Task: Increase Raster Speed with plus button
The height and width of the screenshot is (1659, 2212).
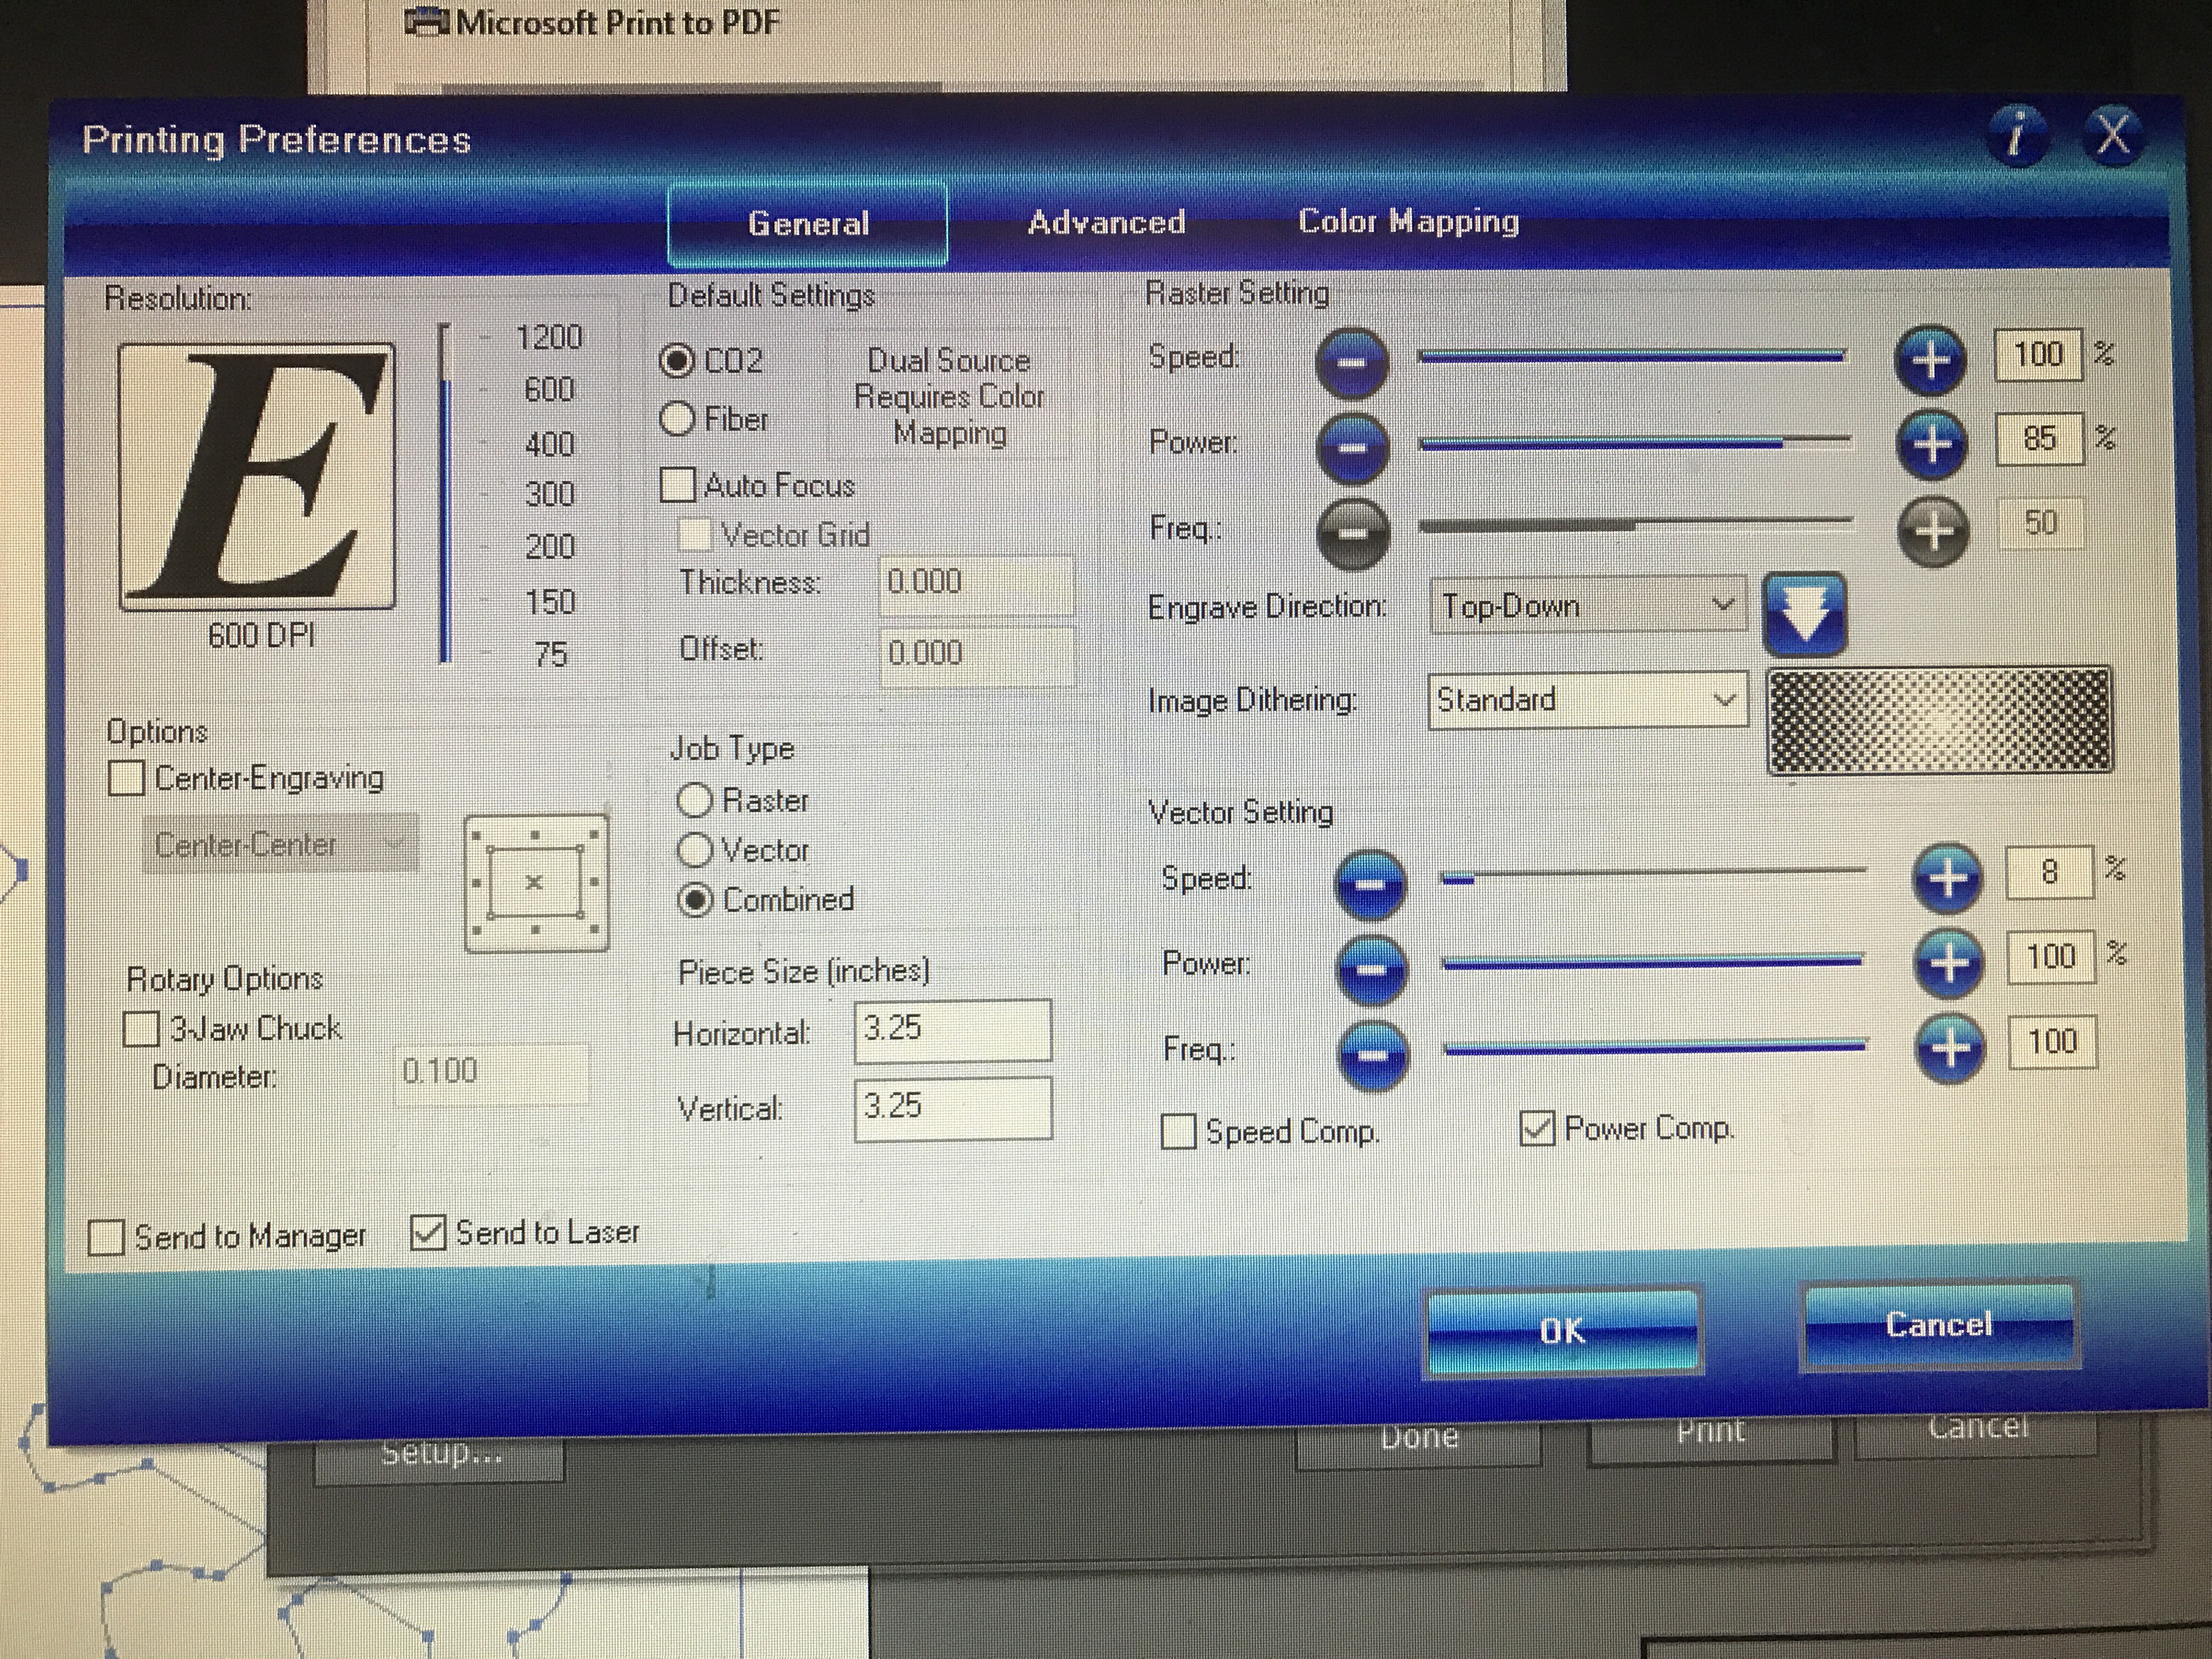Action: click(1931, 359)
